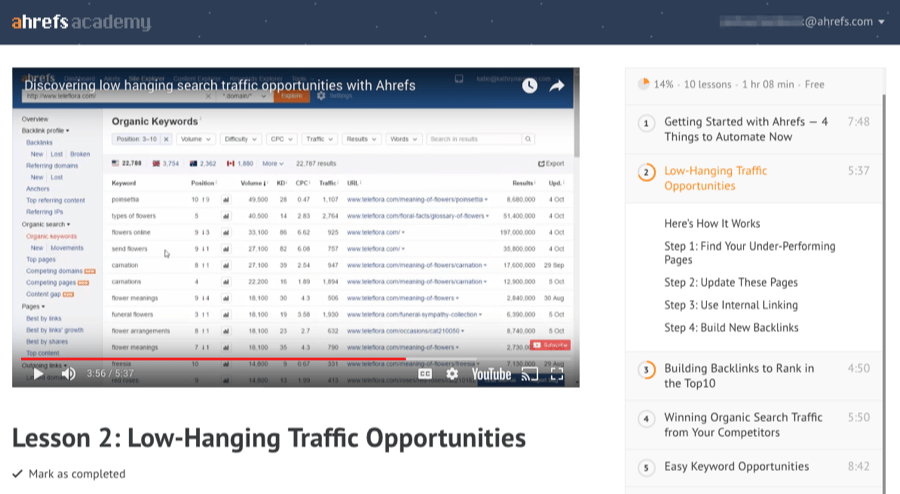Jump to Here's How It Works section
900x494 pixels.
712,224
